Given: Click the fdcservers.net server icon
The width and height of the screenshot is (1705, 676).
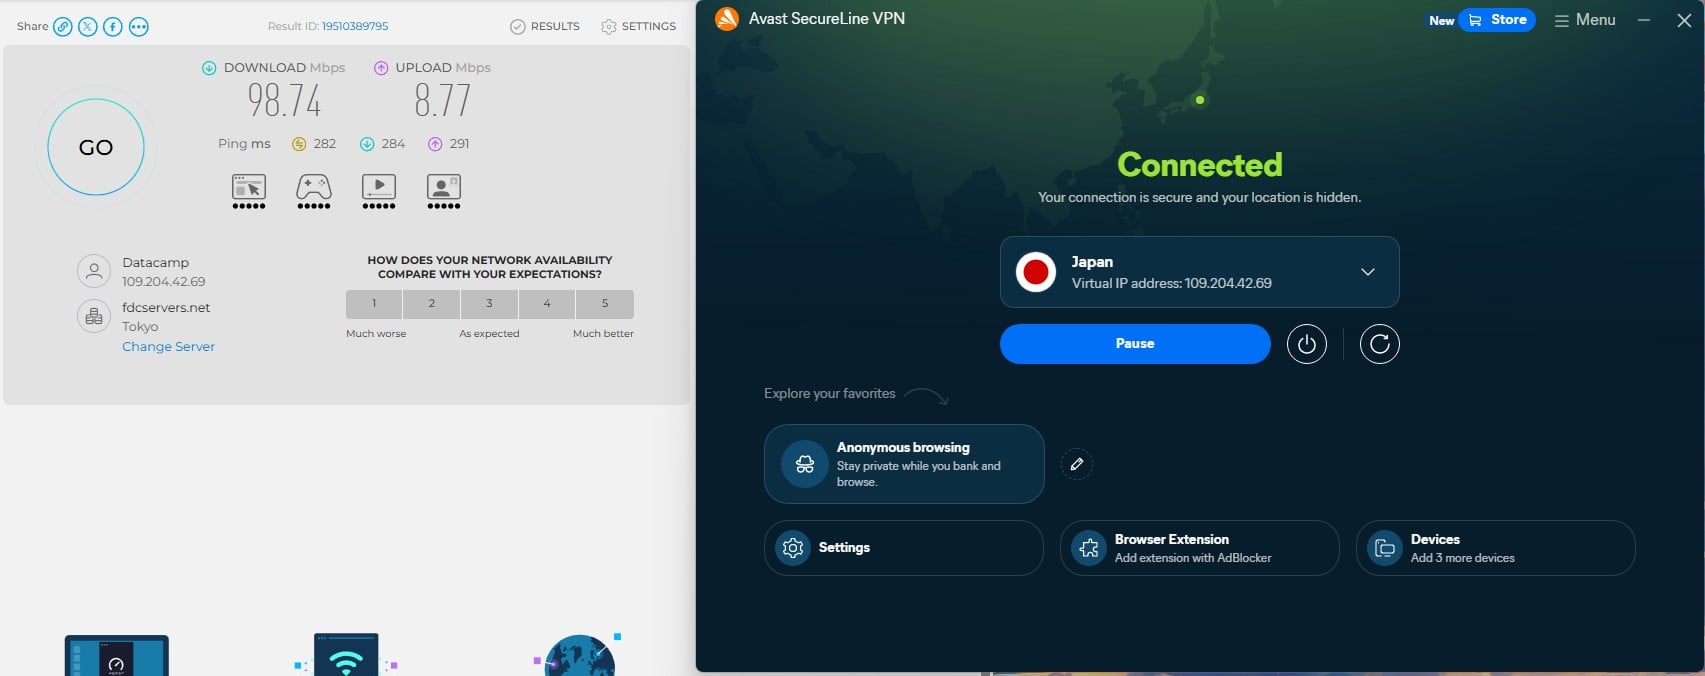Looking at the screenshot, I should [94, 316].
